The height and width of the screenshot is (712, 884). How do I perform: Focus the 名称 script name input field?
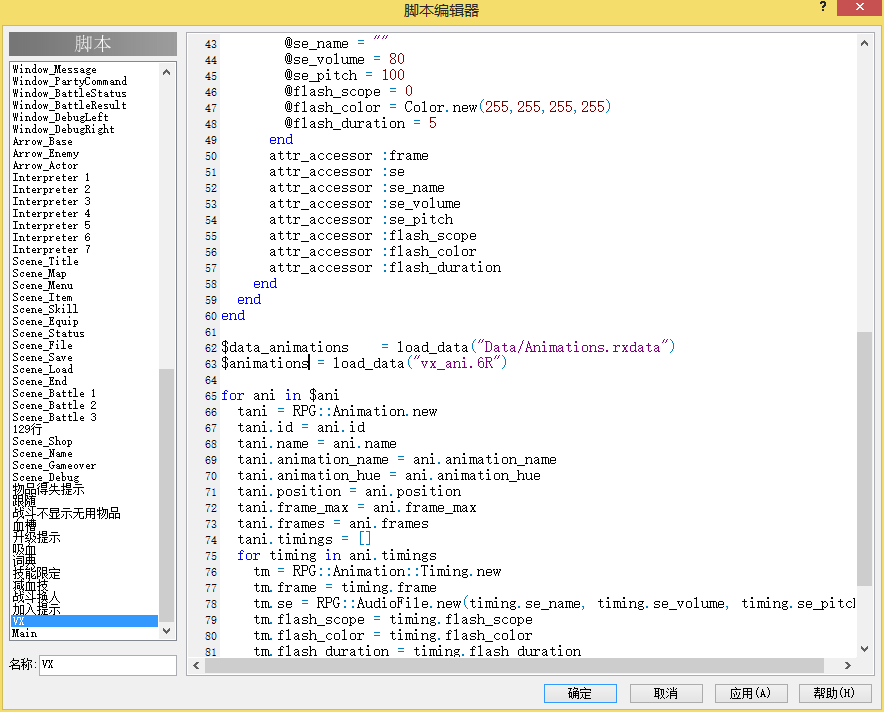coord(108,665)
